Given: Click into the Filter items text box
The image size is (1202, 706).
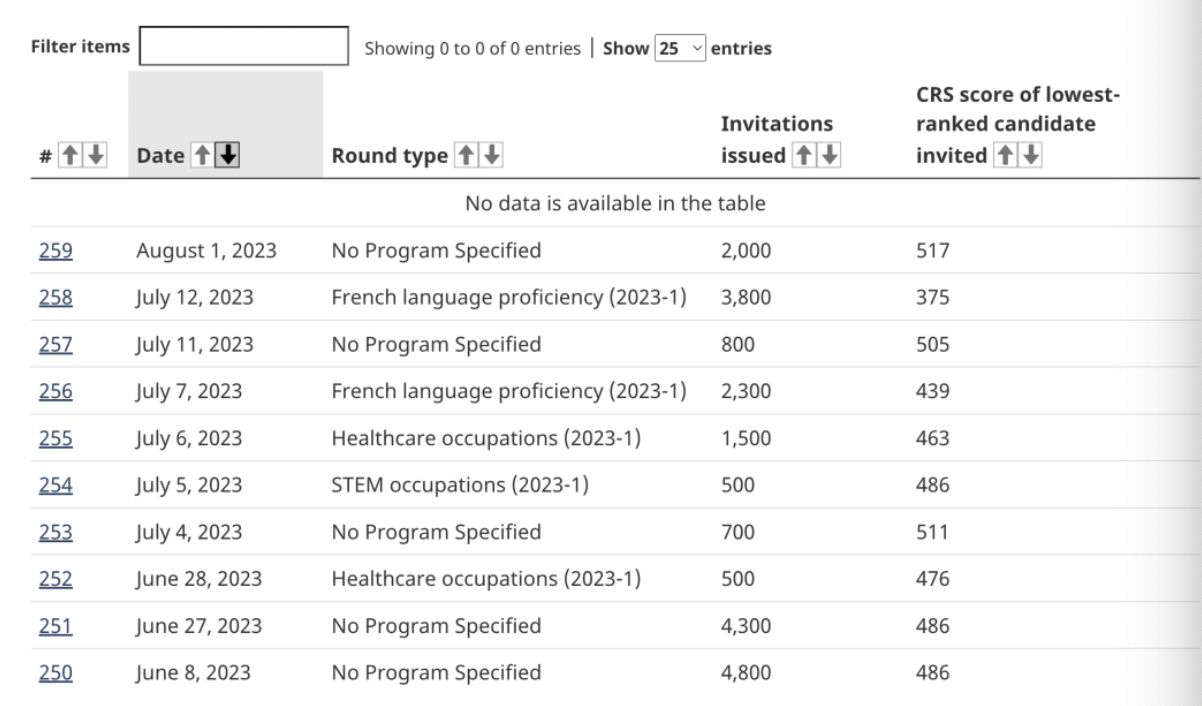Looking at the screenshot, I should point(244,47).
